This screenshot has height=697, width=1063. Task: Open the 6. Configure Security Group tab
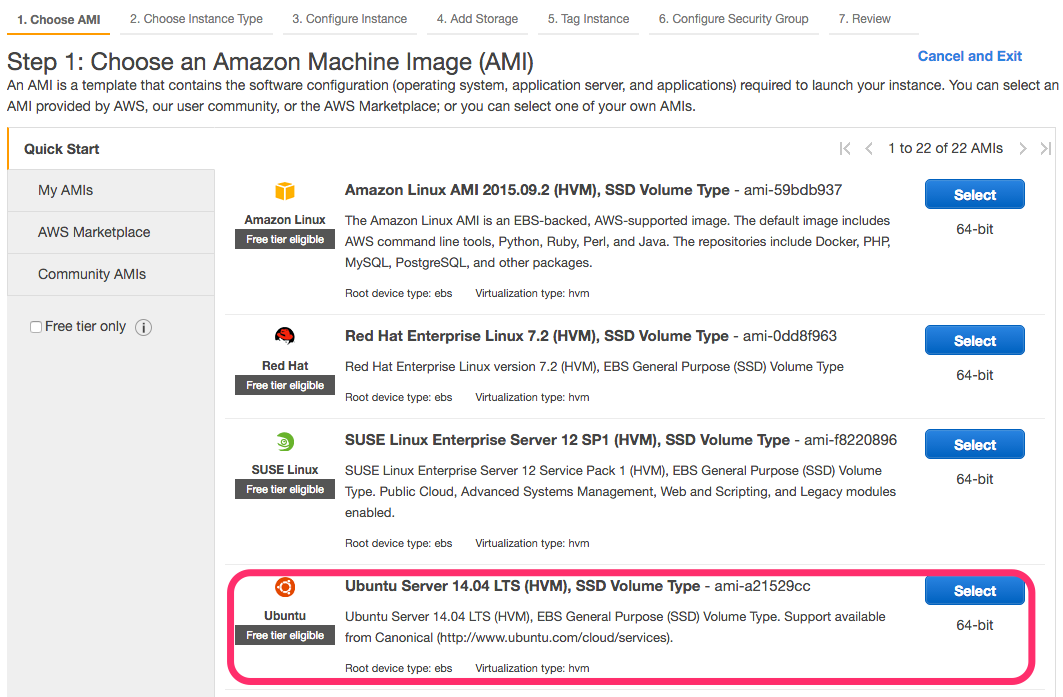pos(734,19)
